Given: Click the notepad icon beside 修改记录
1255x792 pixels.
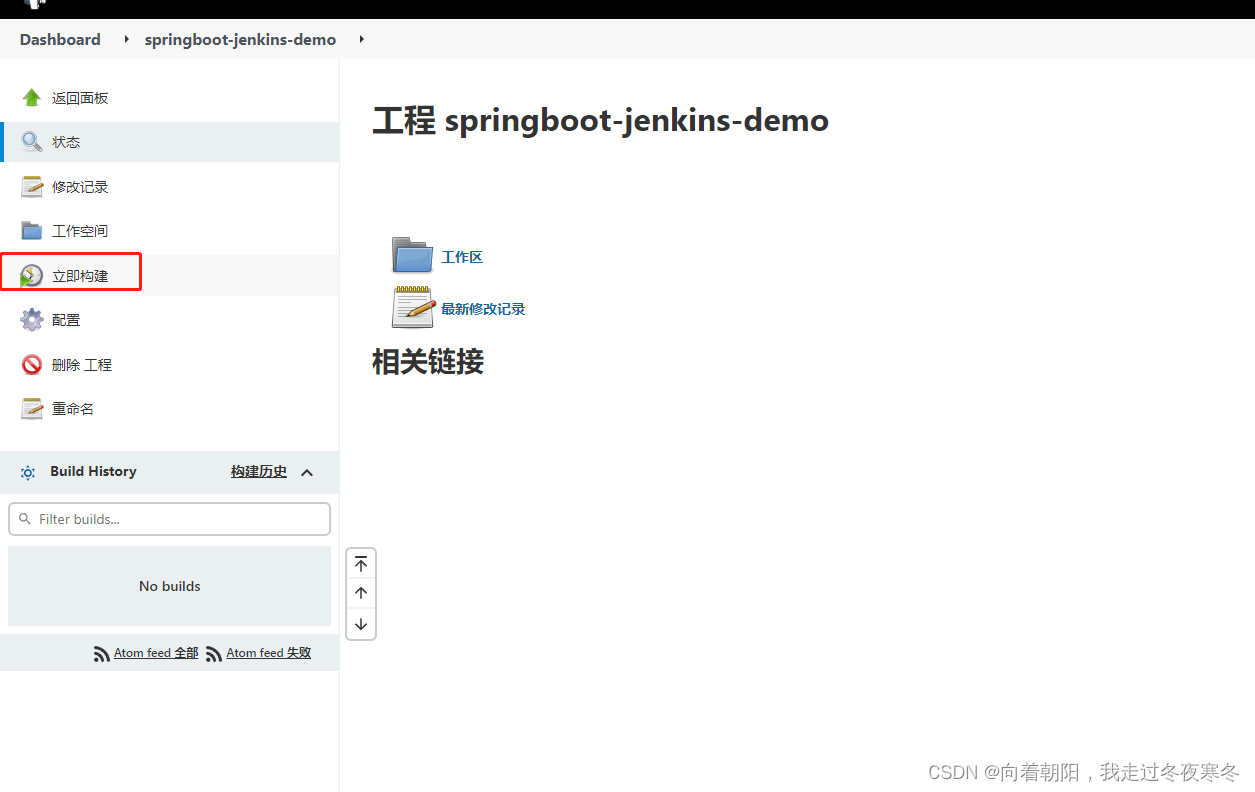Looking at the screenshot, I should click(x=32, y=187).
